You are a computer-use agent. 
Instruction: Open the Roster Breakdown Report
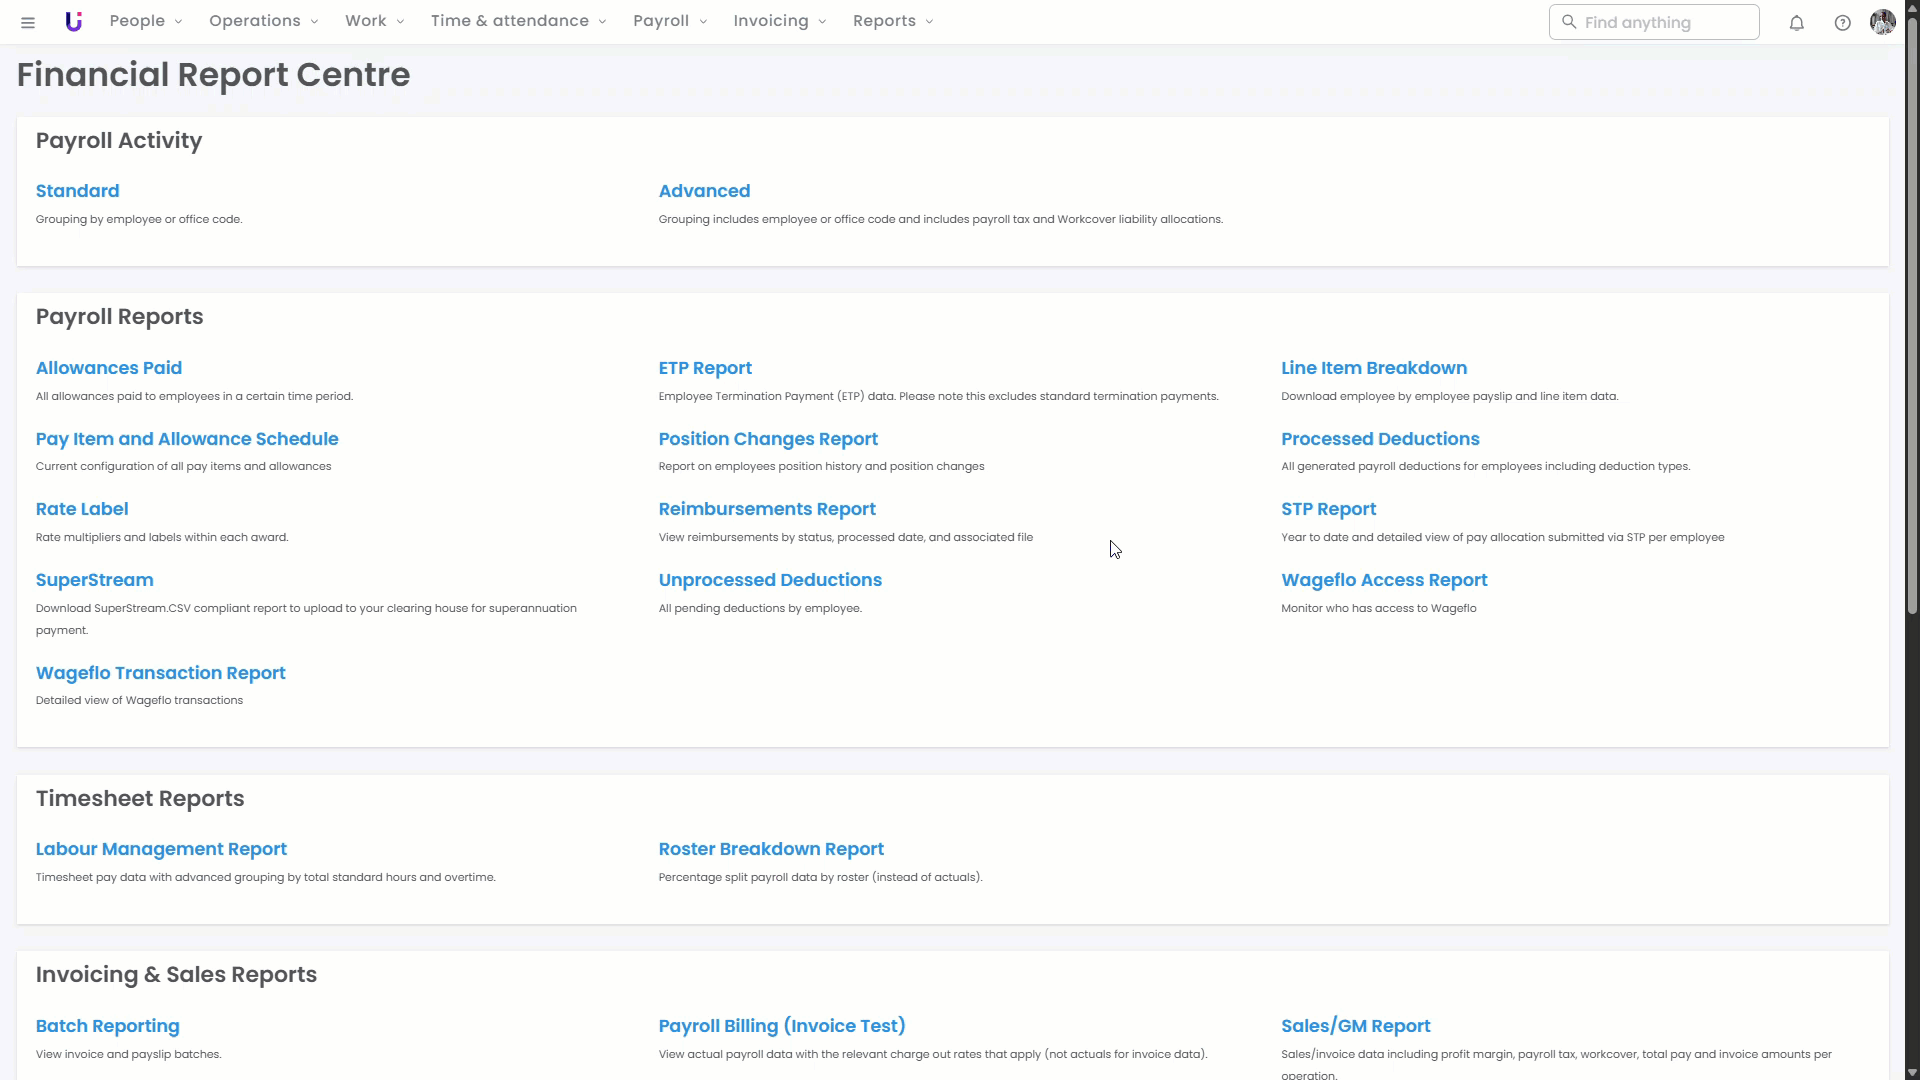tap(771, 849)
